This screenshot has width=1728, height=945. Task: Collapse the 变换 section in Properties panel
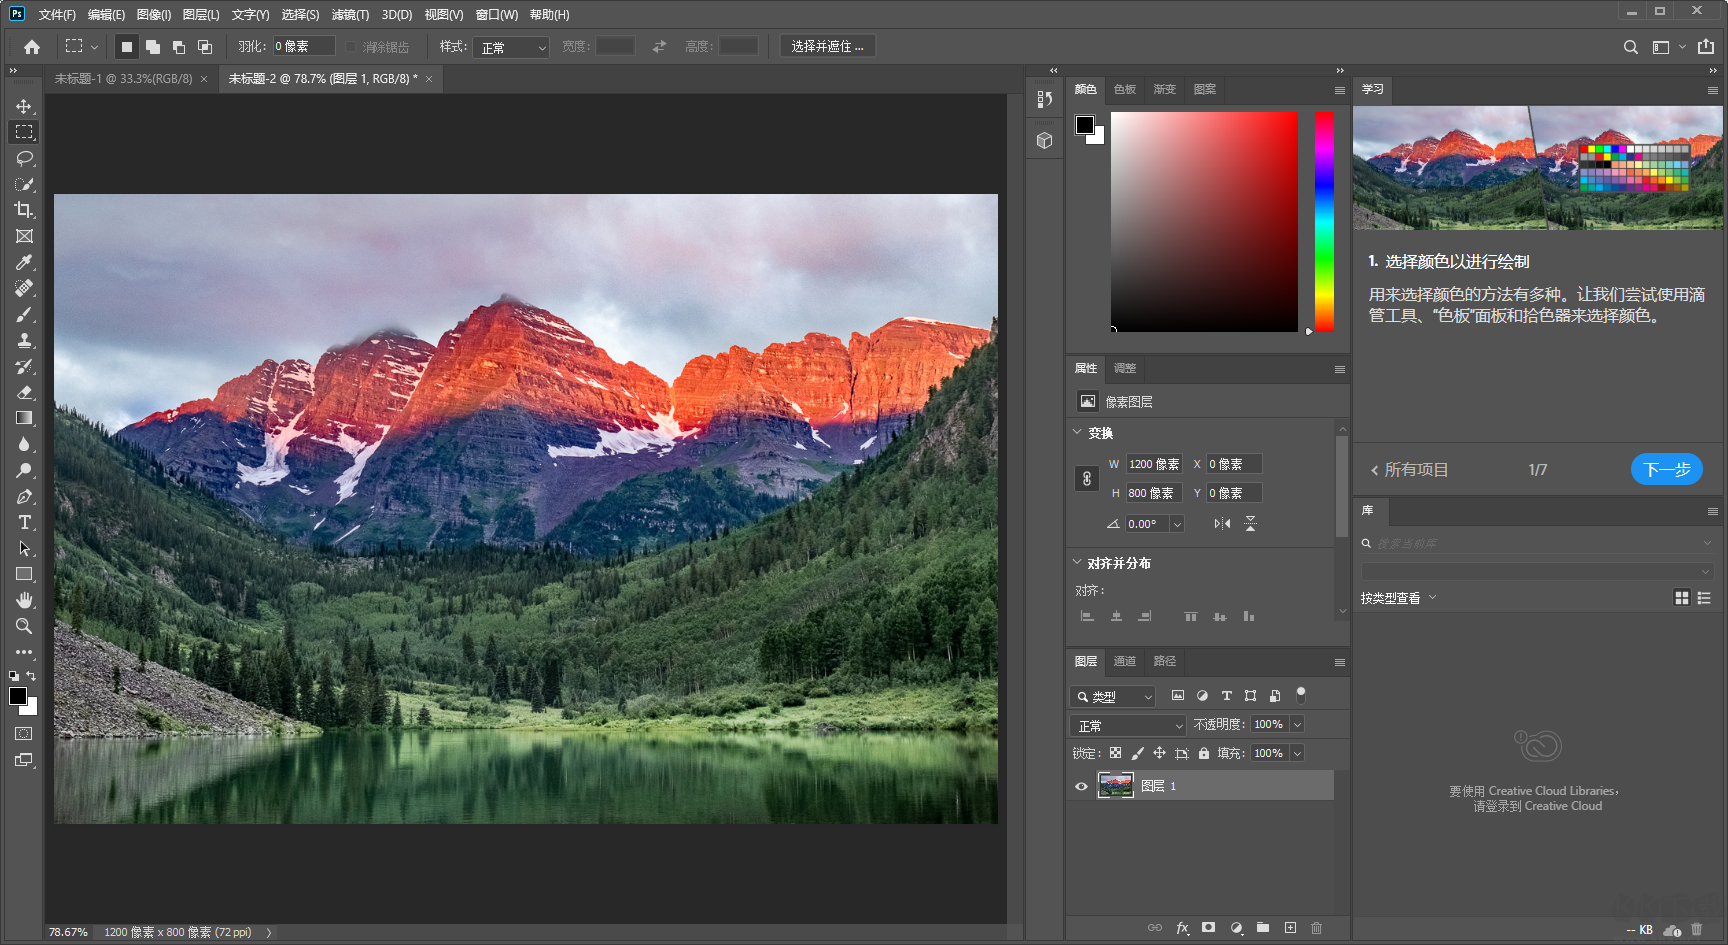pos(1078,433)
